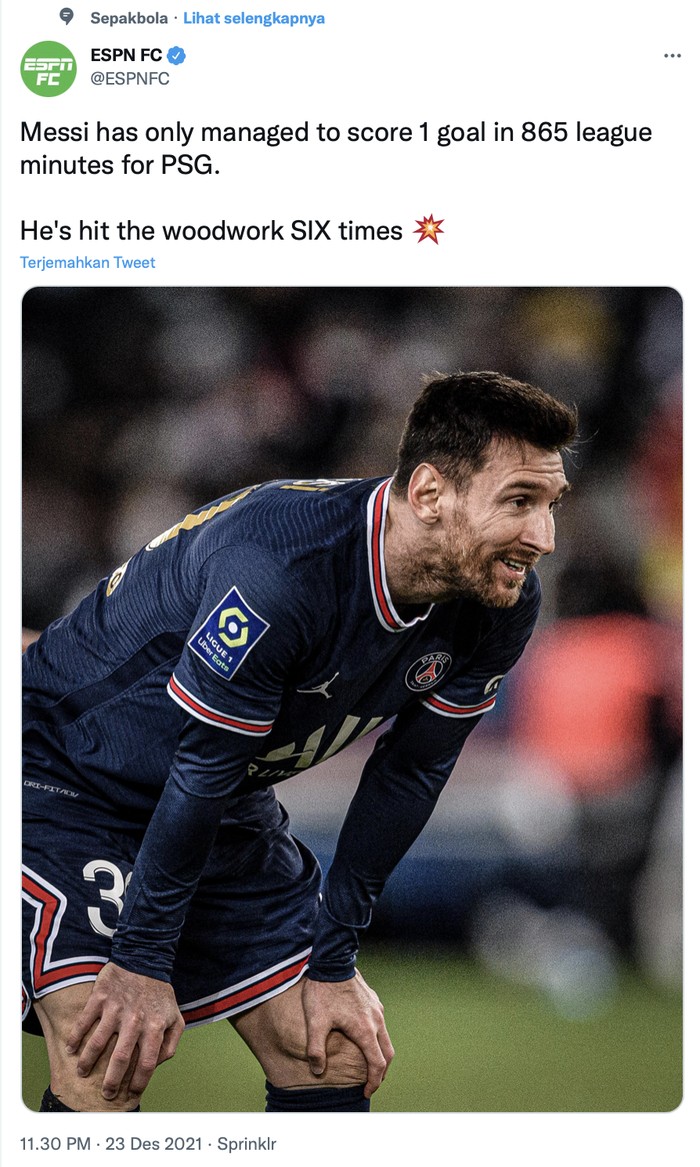Click the topic pin icon beside Sepakbola
This screenshot has height=1167, width=700.
pos(67,17)
